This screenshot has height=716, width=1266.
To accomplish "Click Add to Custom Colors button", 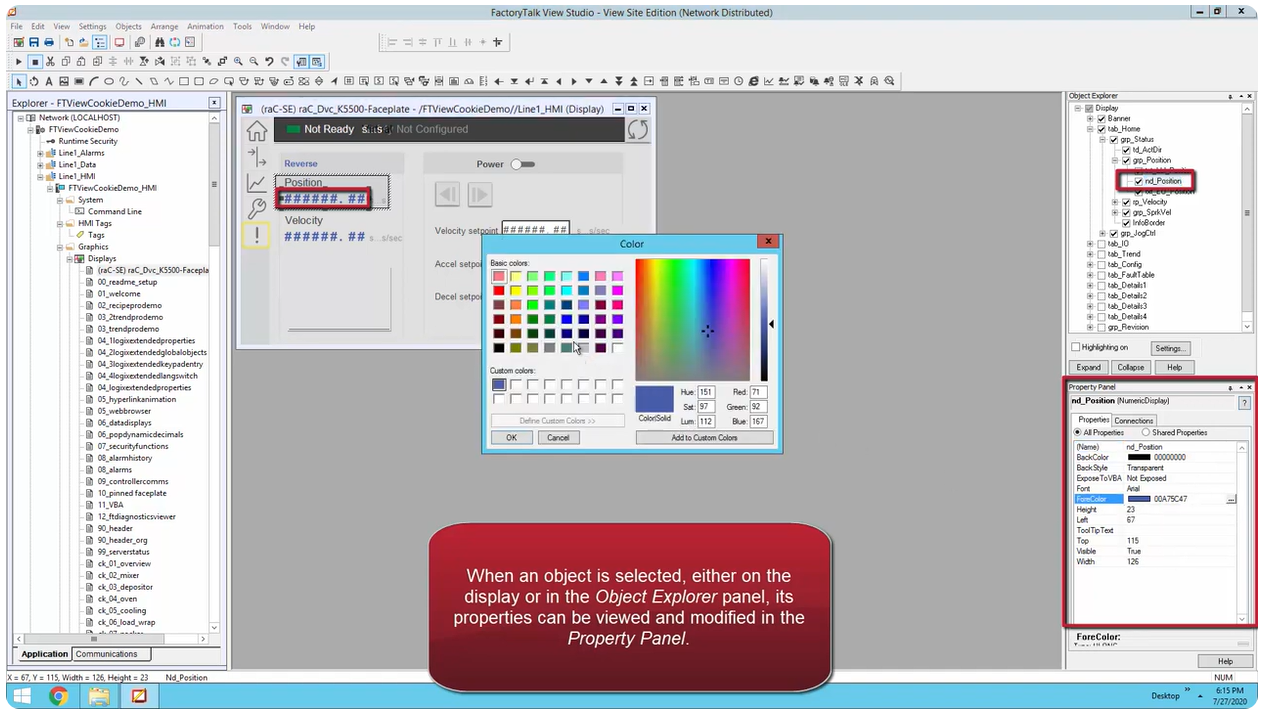I will [x=704, y=438].
